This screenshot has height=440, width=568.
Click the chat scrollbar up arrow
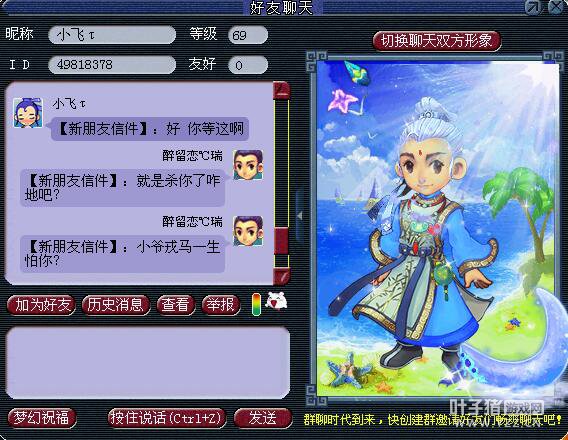click(281, 90)
